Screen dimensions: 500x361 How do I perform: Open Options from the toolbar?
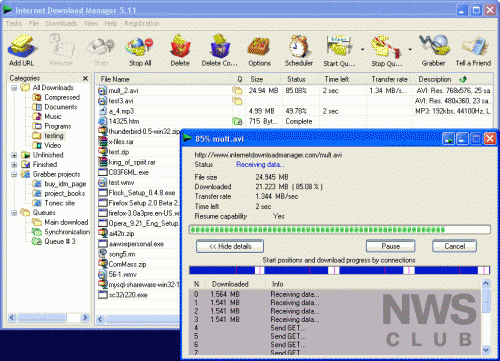(259, 50)
